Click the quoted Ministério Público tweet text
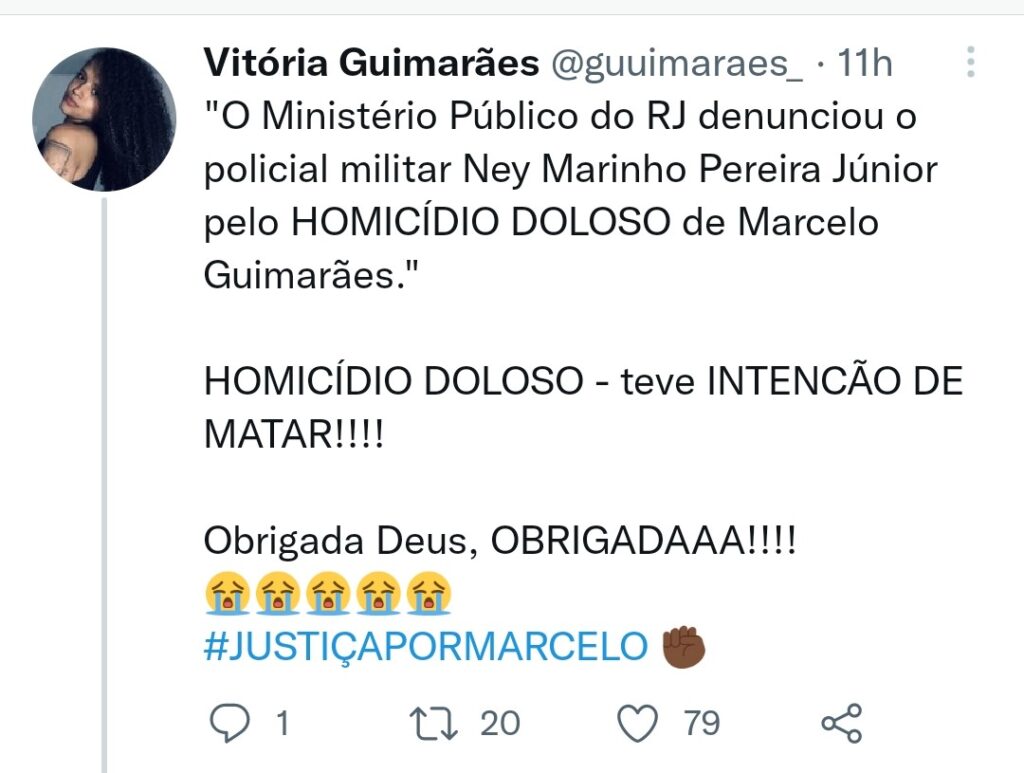The height and width of the screenshot is (773, 1024). click(x=571, y=195)
